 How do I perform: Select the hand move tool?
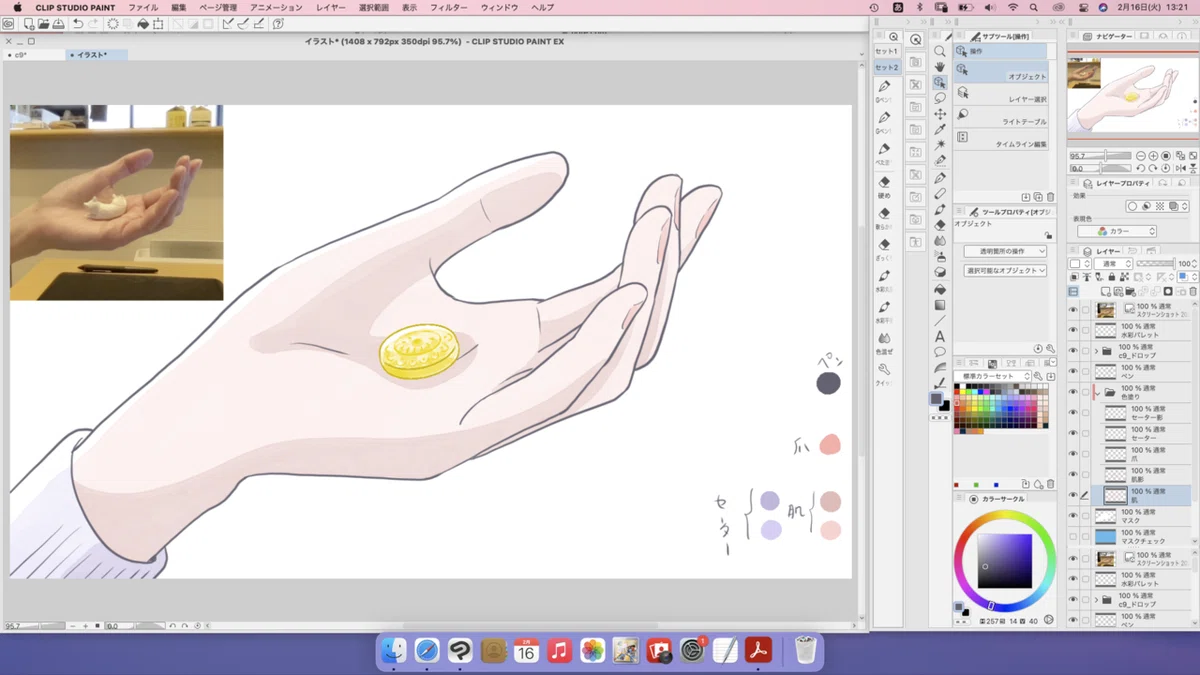point(940,67)
